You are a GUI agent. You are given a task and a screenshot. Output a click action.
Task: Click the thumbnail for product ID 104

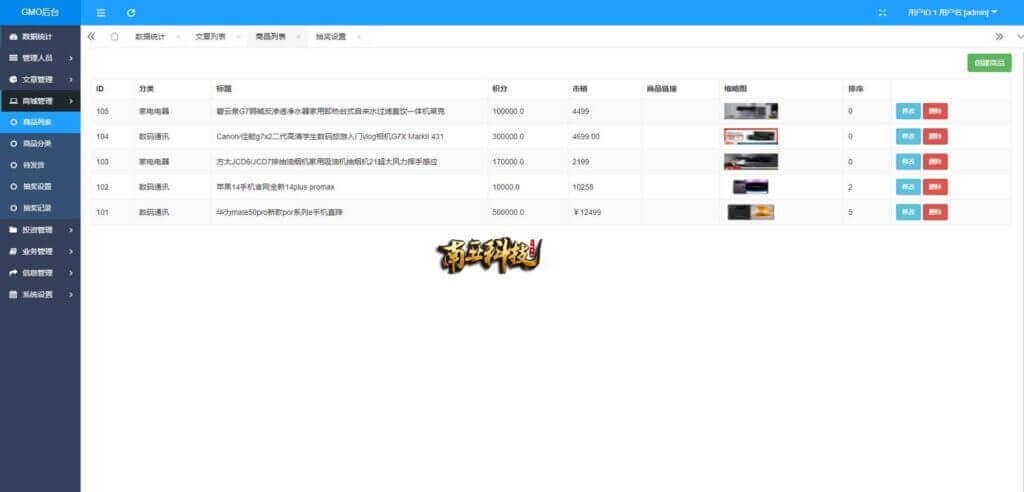750,136
